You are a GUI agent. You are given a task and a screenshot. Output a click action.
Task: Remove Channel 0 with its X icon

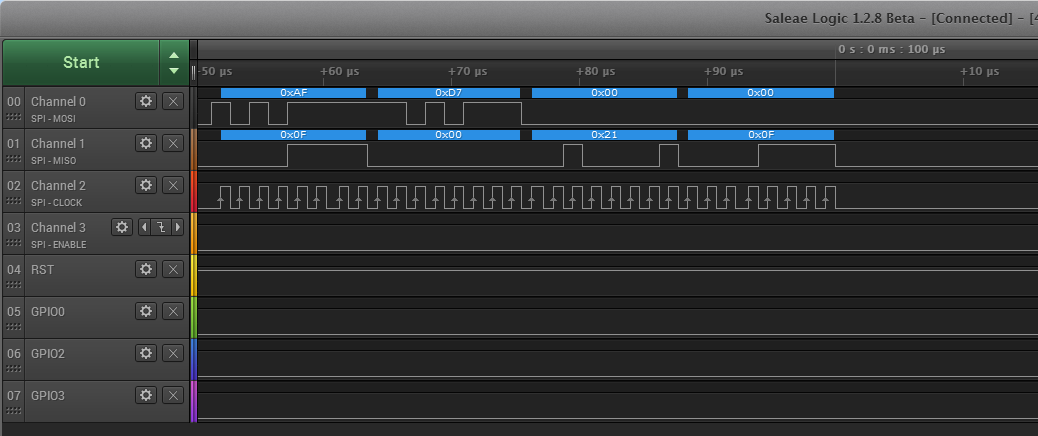173,101
